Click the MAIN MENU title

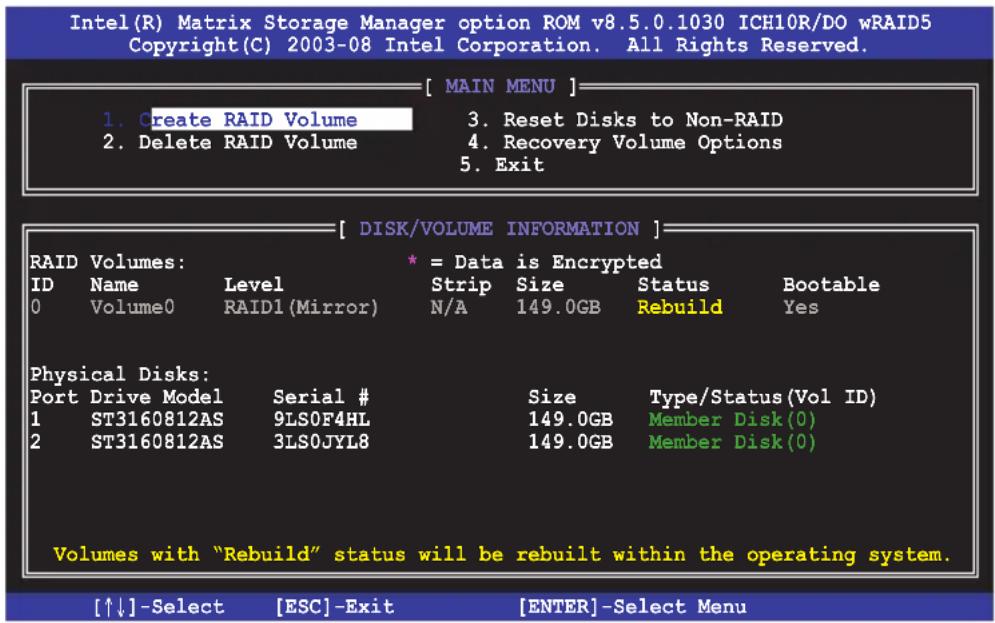[501, 86]
